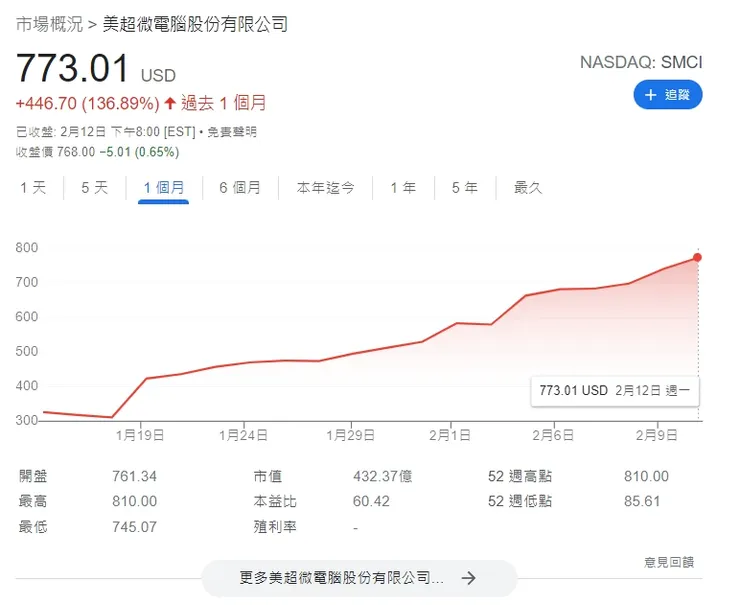The height and width of the screenshot is (605, 740).
Task: Click the 追蹤 follow button
Action: 667,95
